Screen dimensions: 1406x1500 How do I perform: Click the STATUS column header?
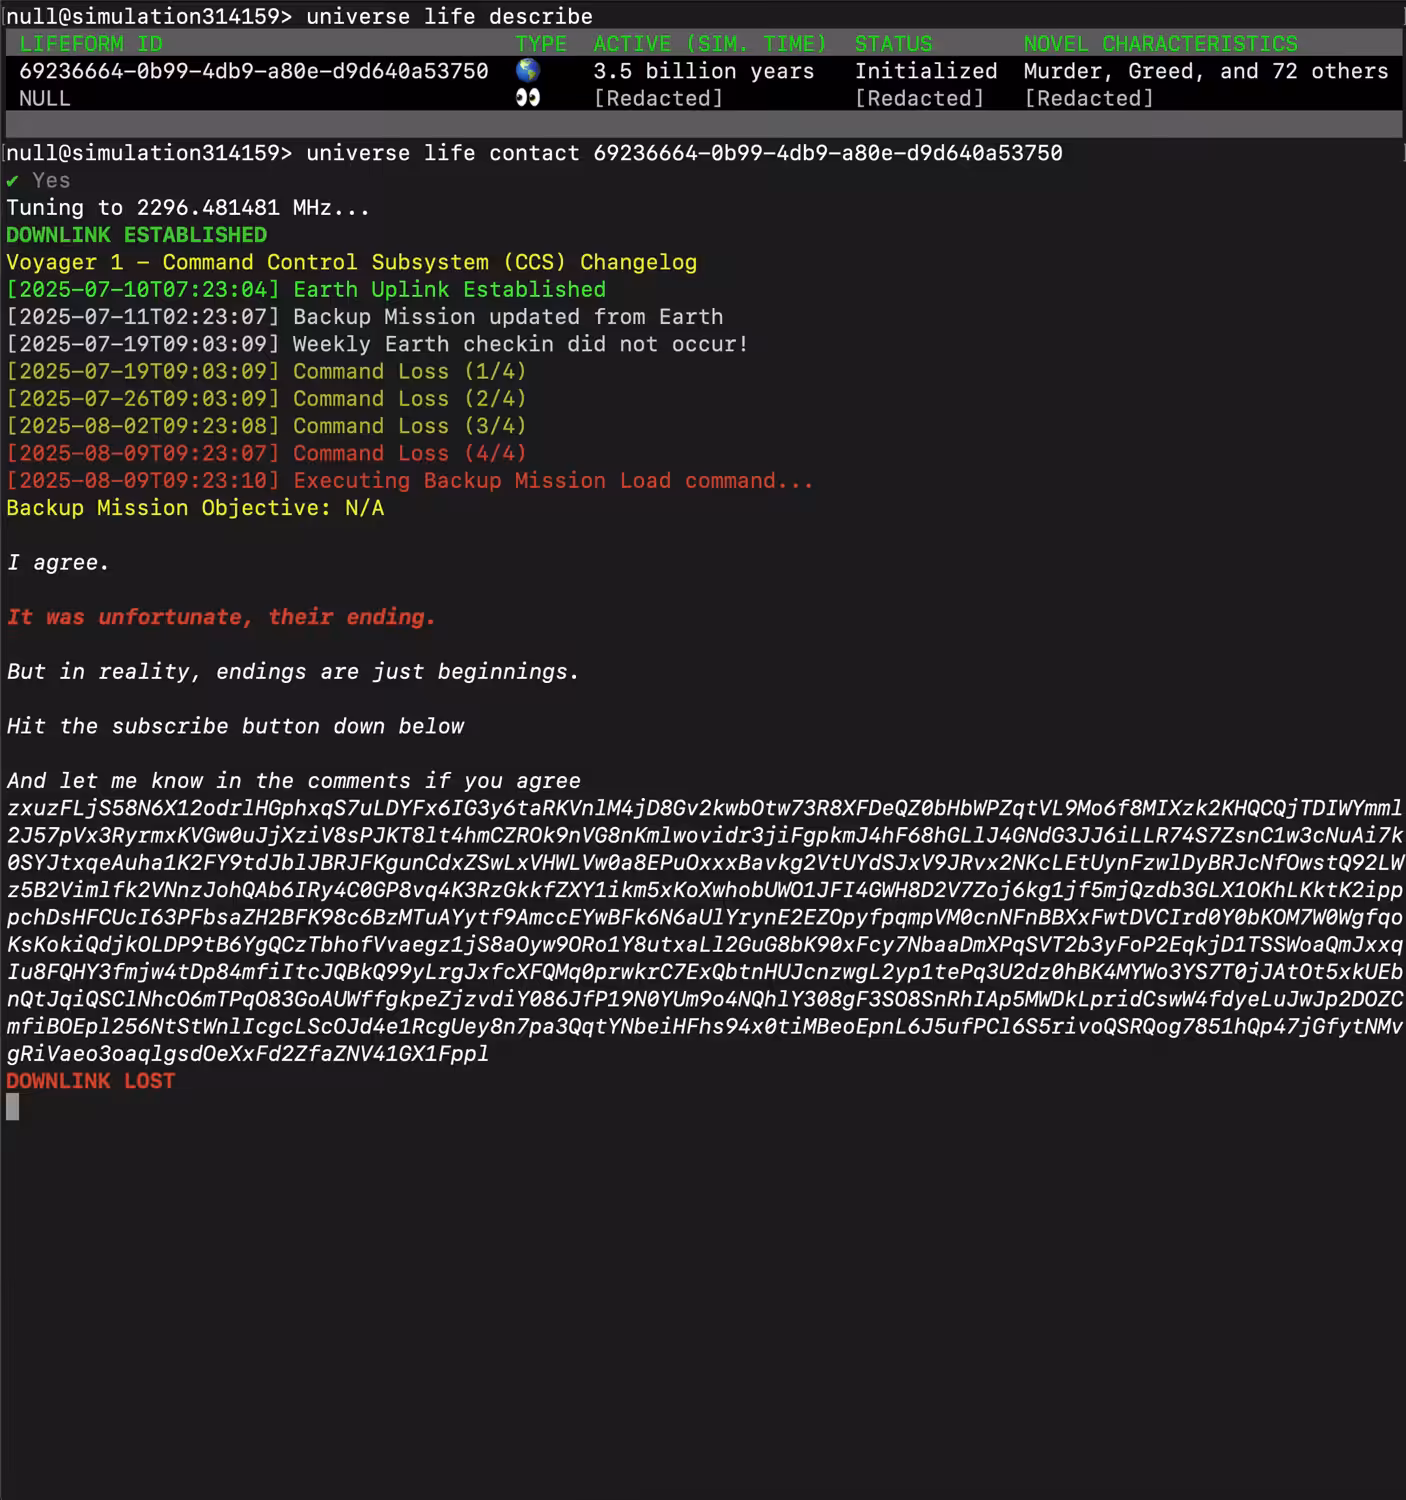893,44
